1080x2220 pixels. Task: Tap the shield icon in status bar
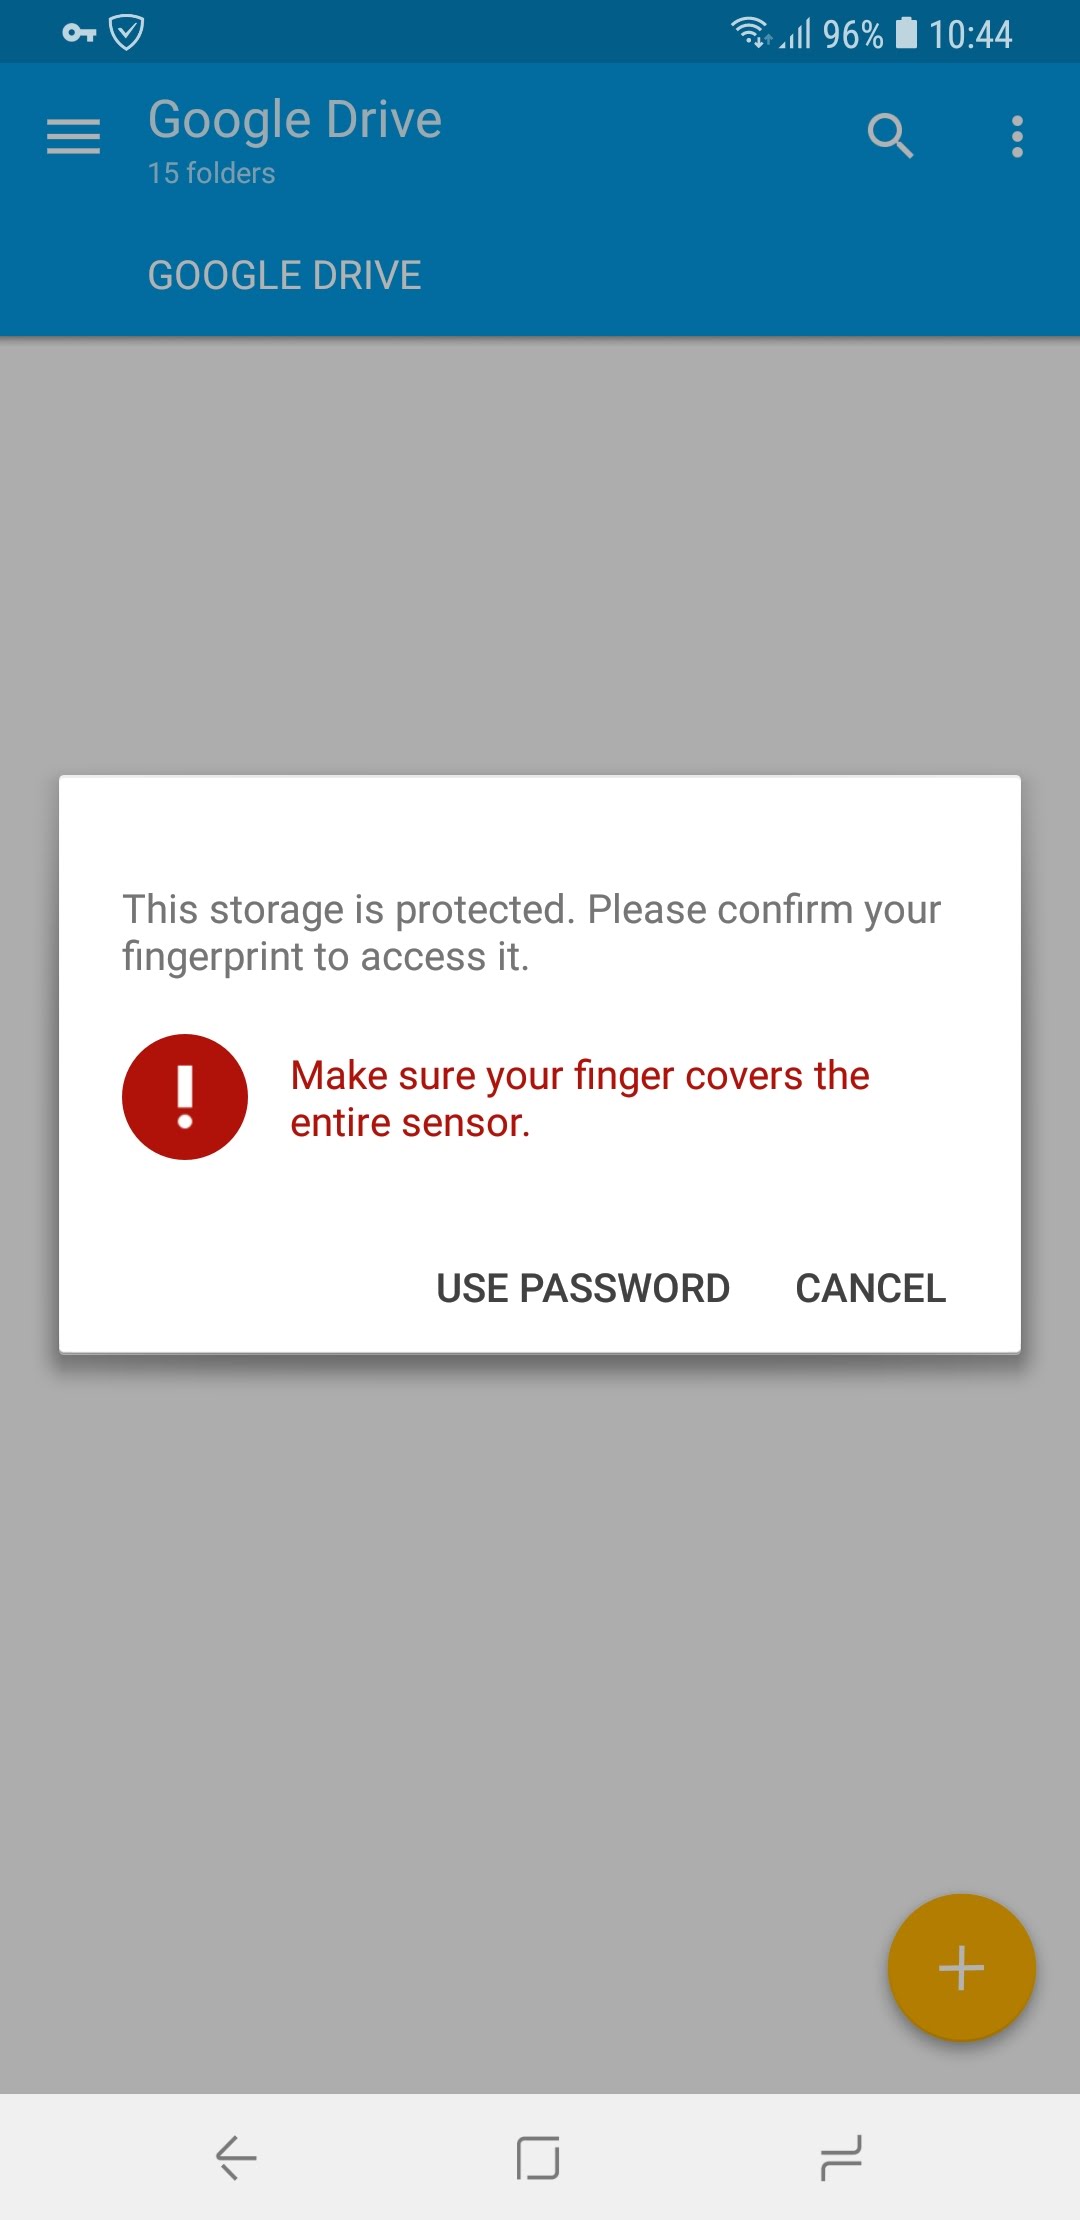tap(127, 33)
